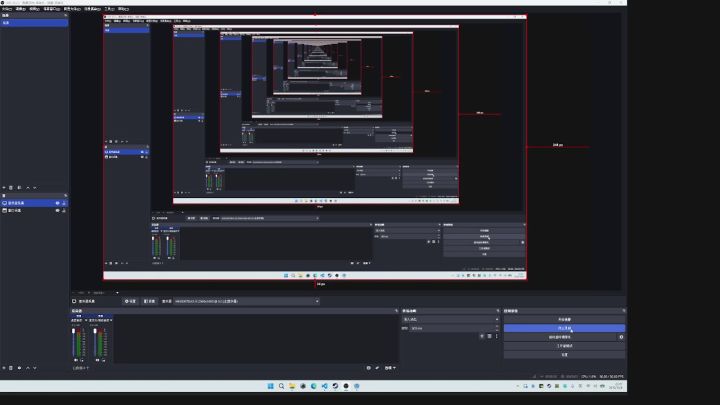Open the Profile menu
Screen dimensions: 720x405
(72, 9)
